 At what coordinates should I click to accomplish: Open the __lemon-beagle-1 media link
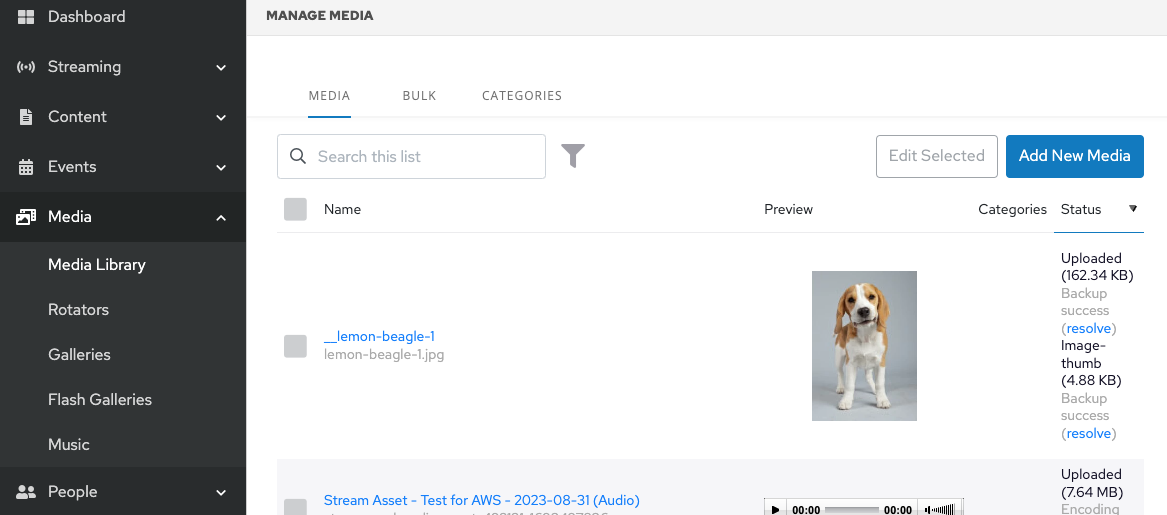coord(379,337)
